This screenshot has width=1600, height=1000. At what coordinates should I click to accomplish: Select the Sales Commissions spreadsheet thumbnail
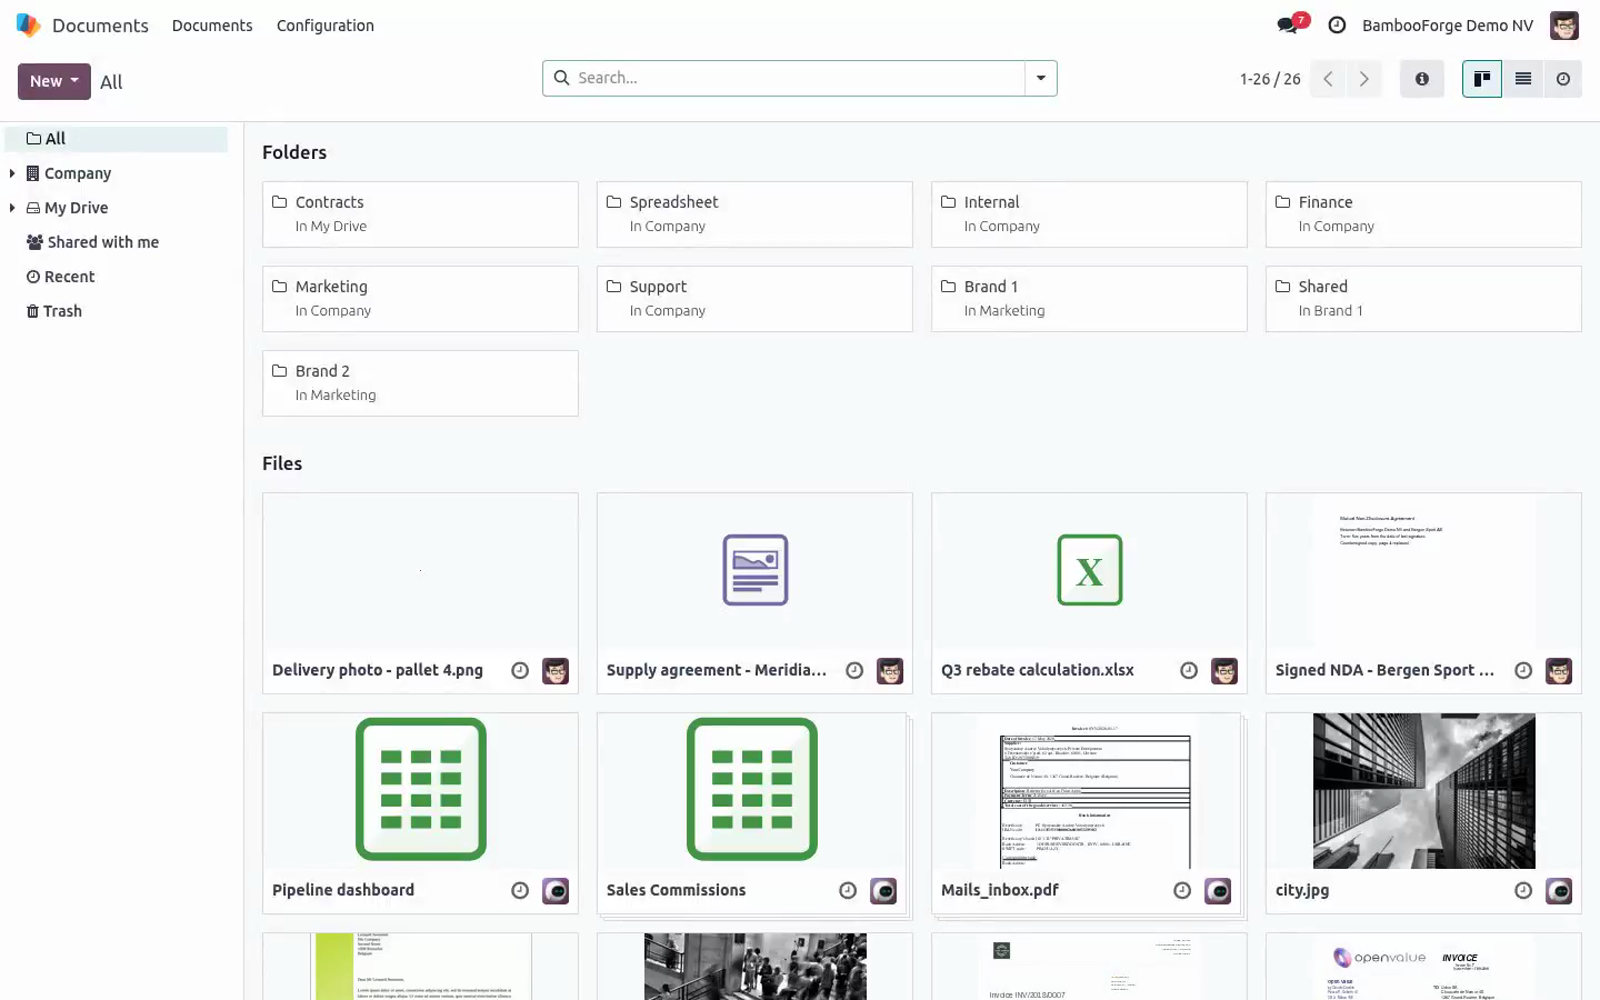[x=752, y=789]
